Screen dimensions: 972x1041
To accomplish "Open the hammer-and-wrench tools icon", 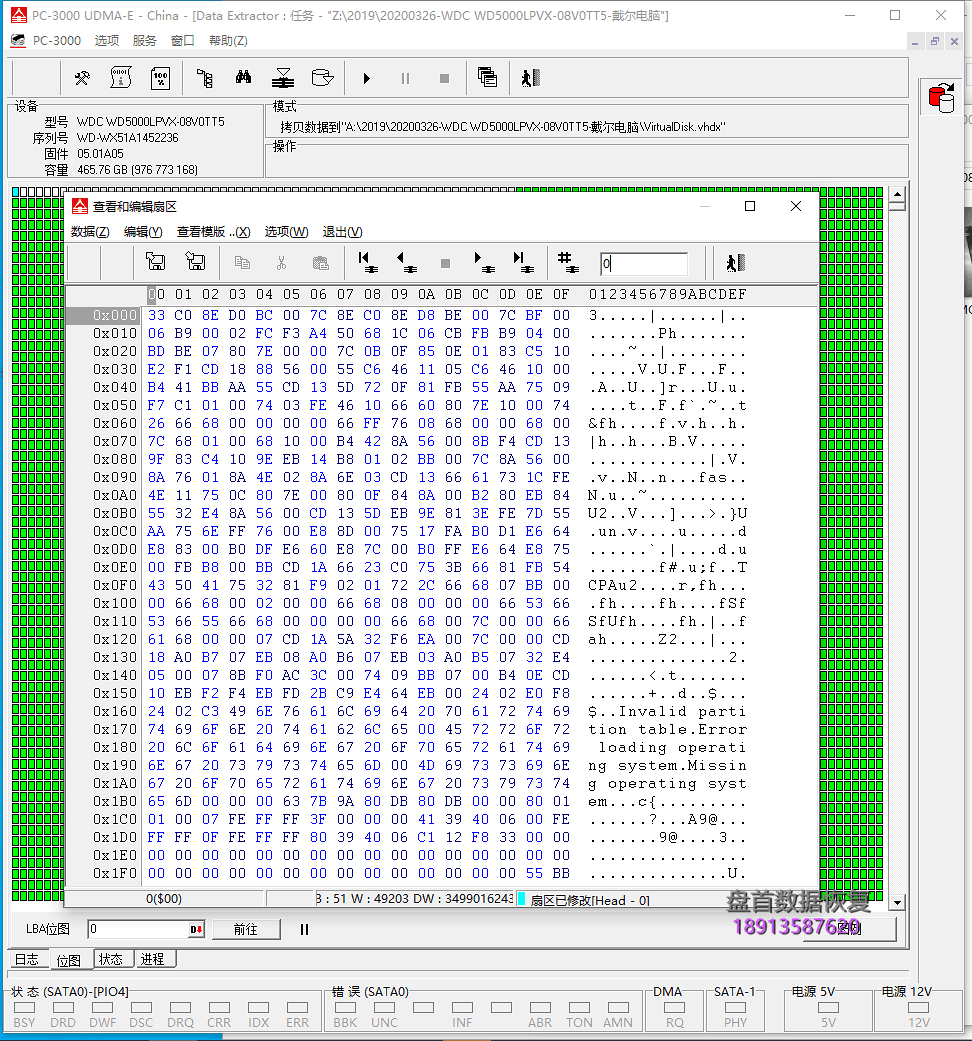I will tap(82, 78).
